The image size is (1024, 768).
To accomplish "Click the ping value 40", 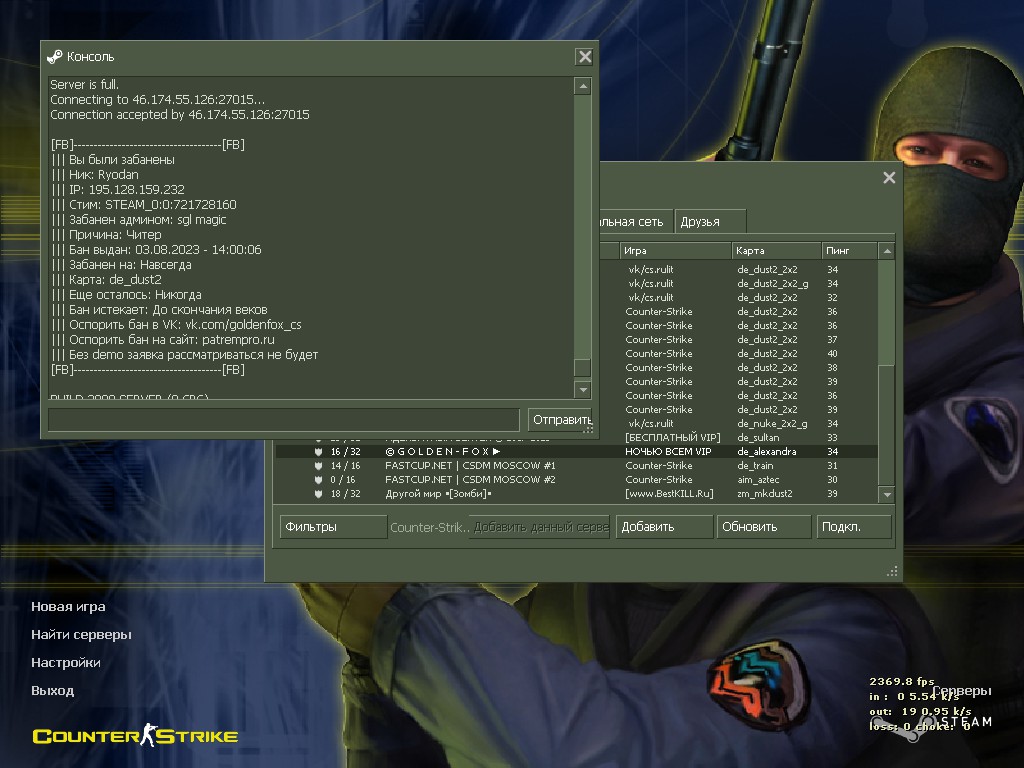I will (832, 354).
